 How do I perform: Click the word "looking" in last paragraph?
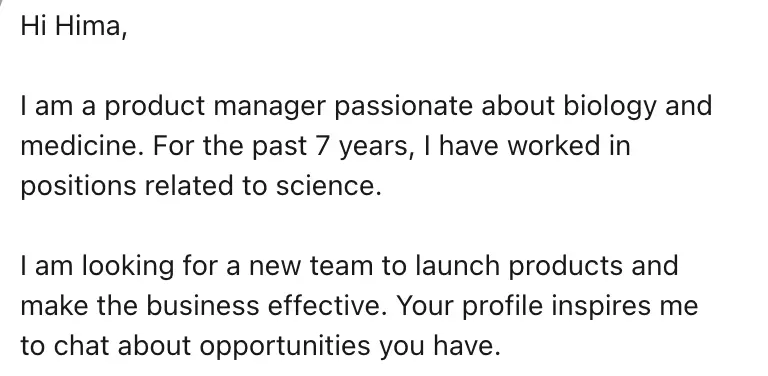coord(127,267)
